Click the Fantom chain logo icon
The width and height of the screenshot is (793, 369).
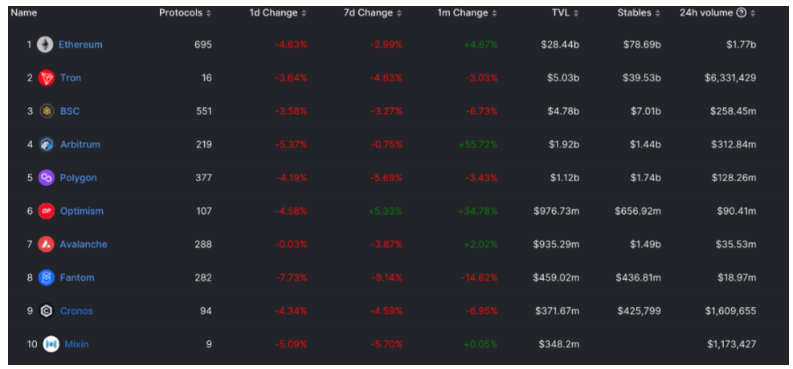point(46,278)
